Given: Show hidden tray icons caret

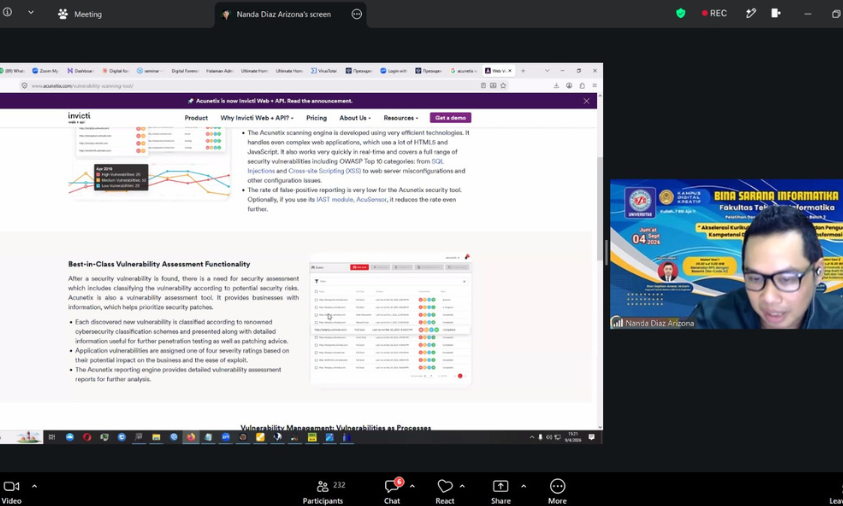Looking at the screenshot, I should coord(532,437).
